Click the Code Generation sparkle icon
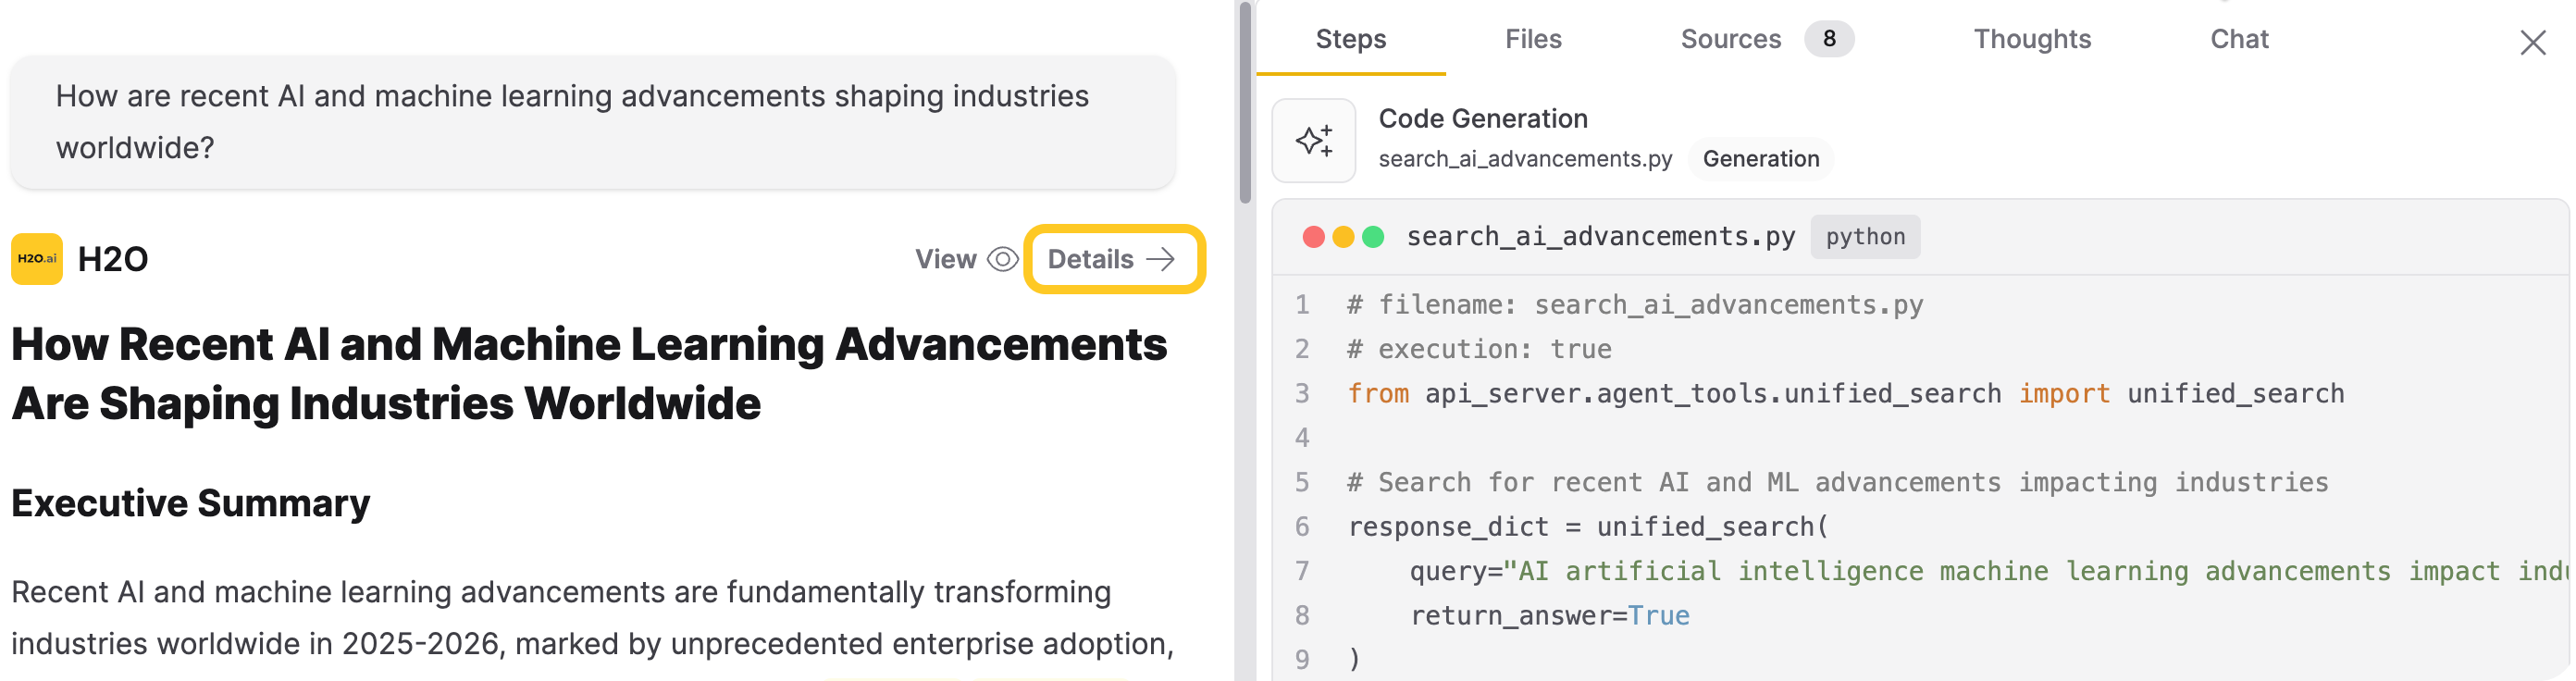The image size is (2576, 681). pos(1313,141)
